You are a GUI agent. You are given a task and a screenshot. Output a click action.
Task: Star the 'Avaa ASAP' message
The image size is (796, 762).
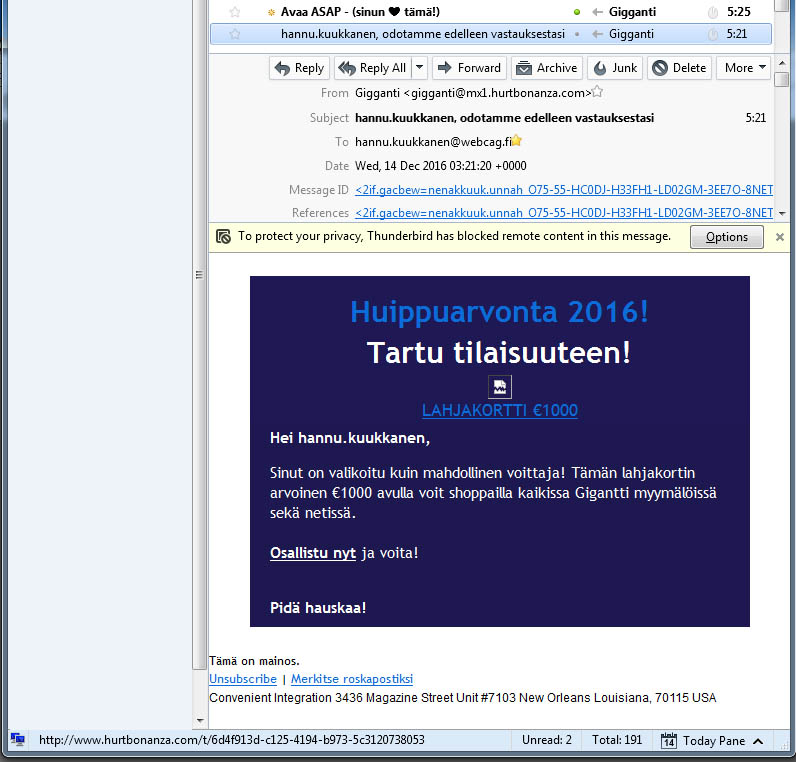[235, 12]
